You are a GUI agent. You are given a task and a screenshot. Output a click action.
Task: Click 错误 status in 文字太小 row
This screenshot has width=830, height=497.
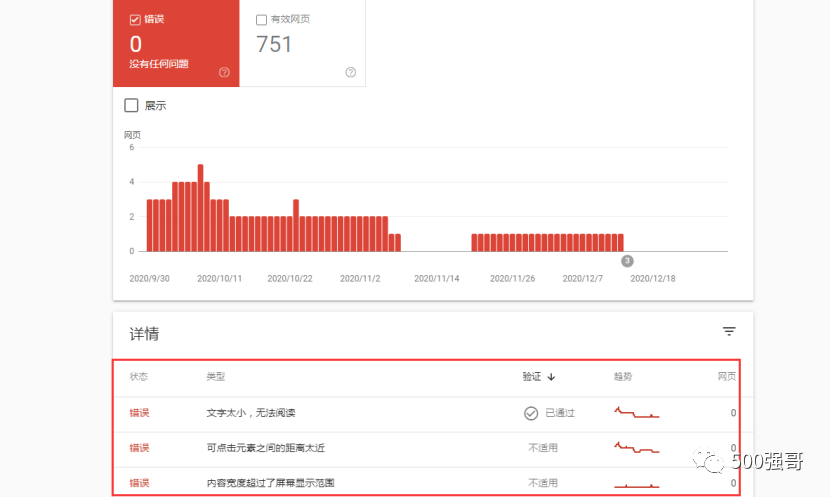[x=139, y=413]
